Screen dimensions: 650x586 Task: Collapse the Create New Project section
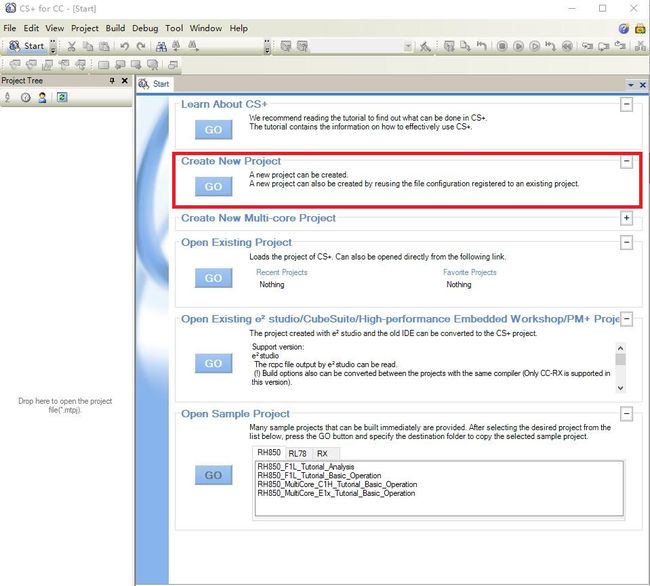(x=626, y=161)
